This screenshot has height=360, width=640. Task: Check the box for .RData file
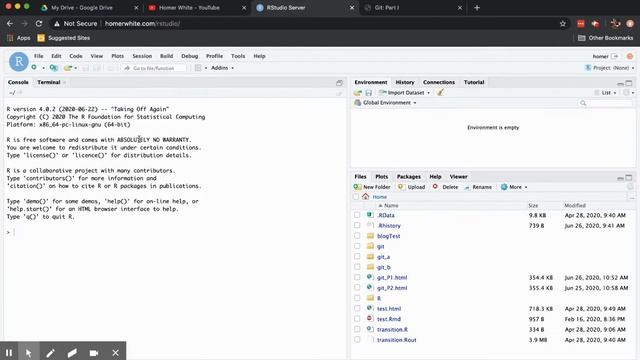(357, 215)
